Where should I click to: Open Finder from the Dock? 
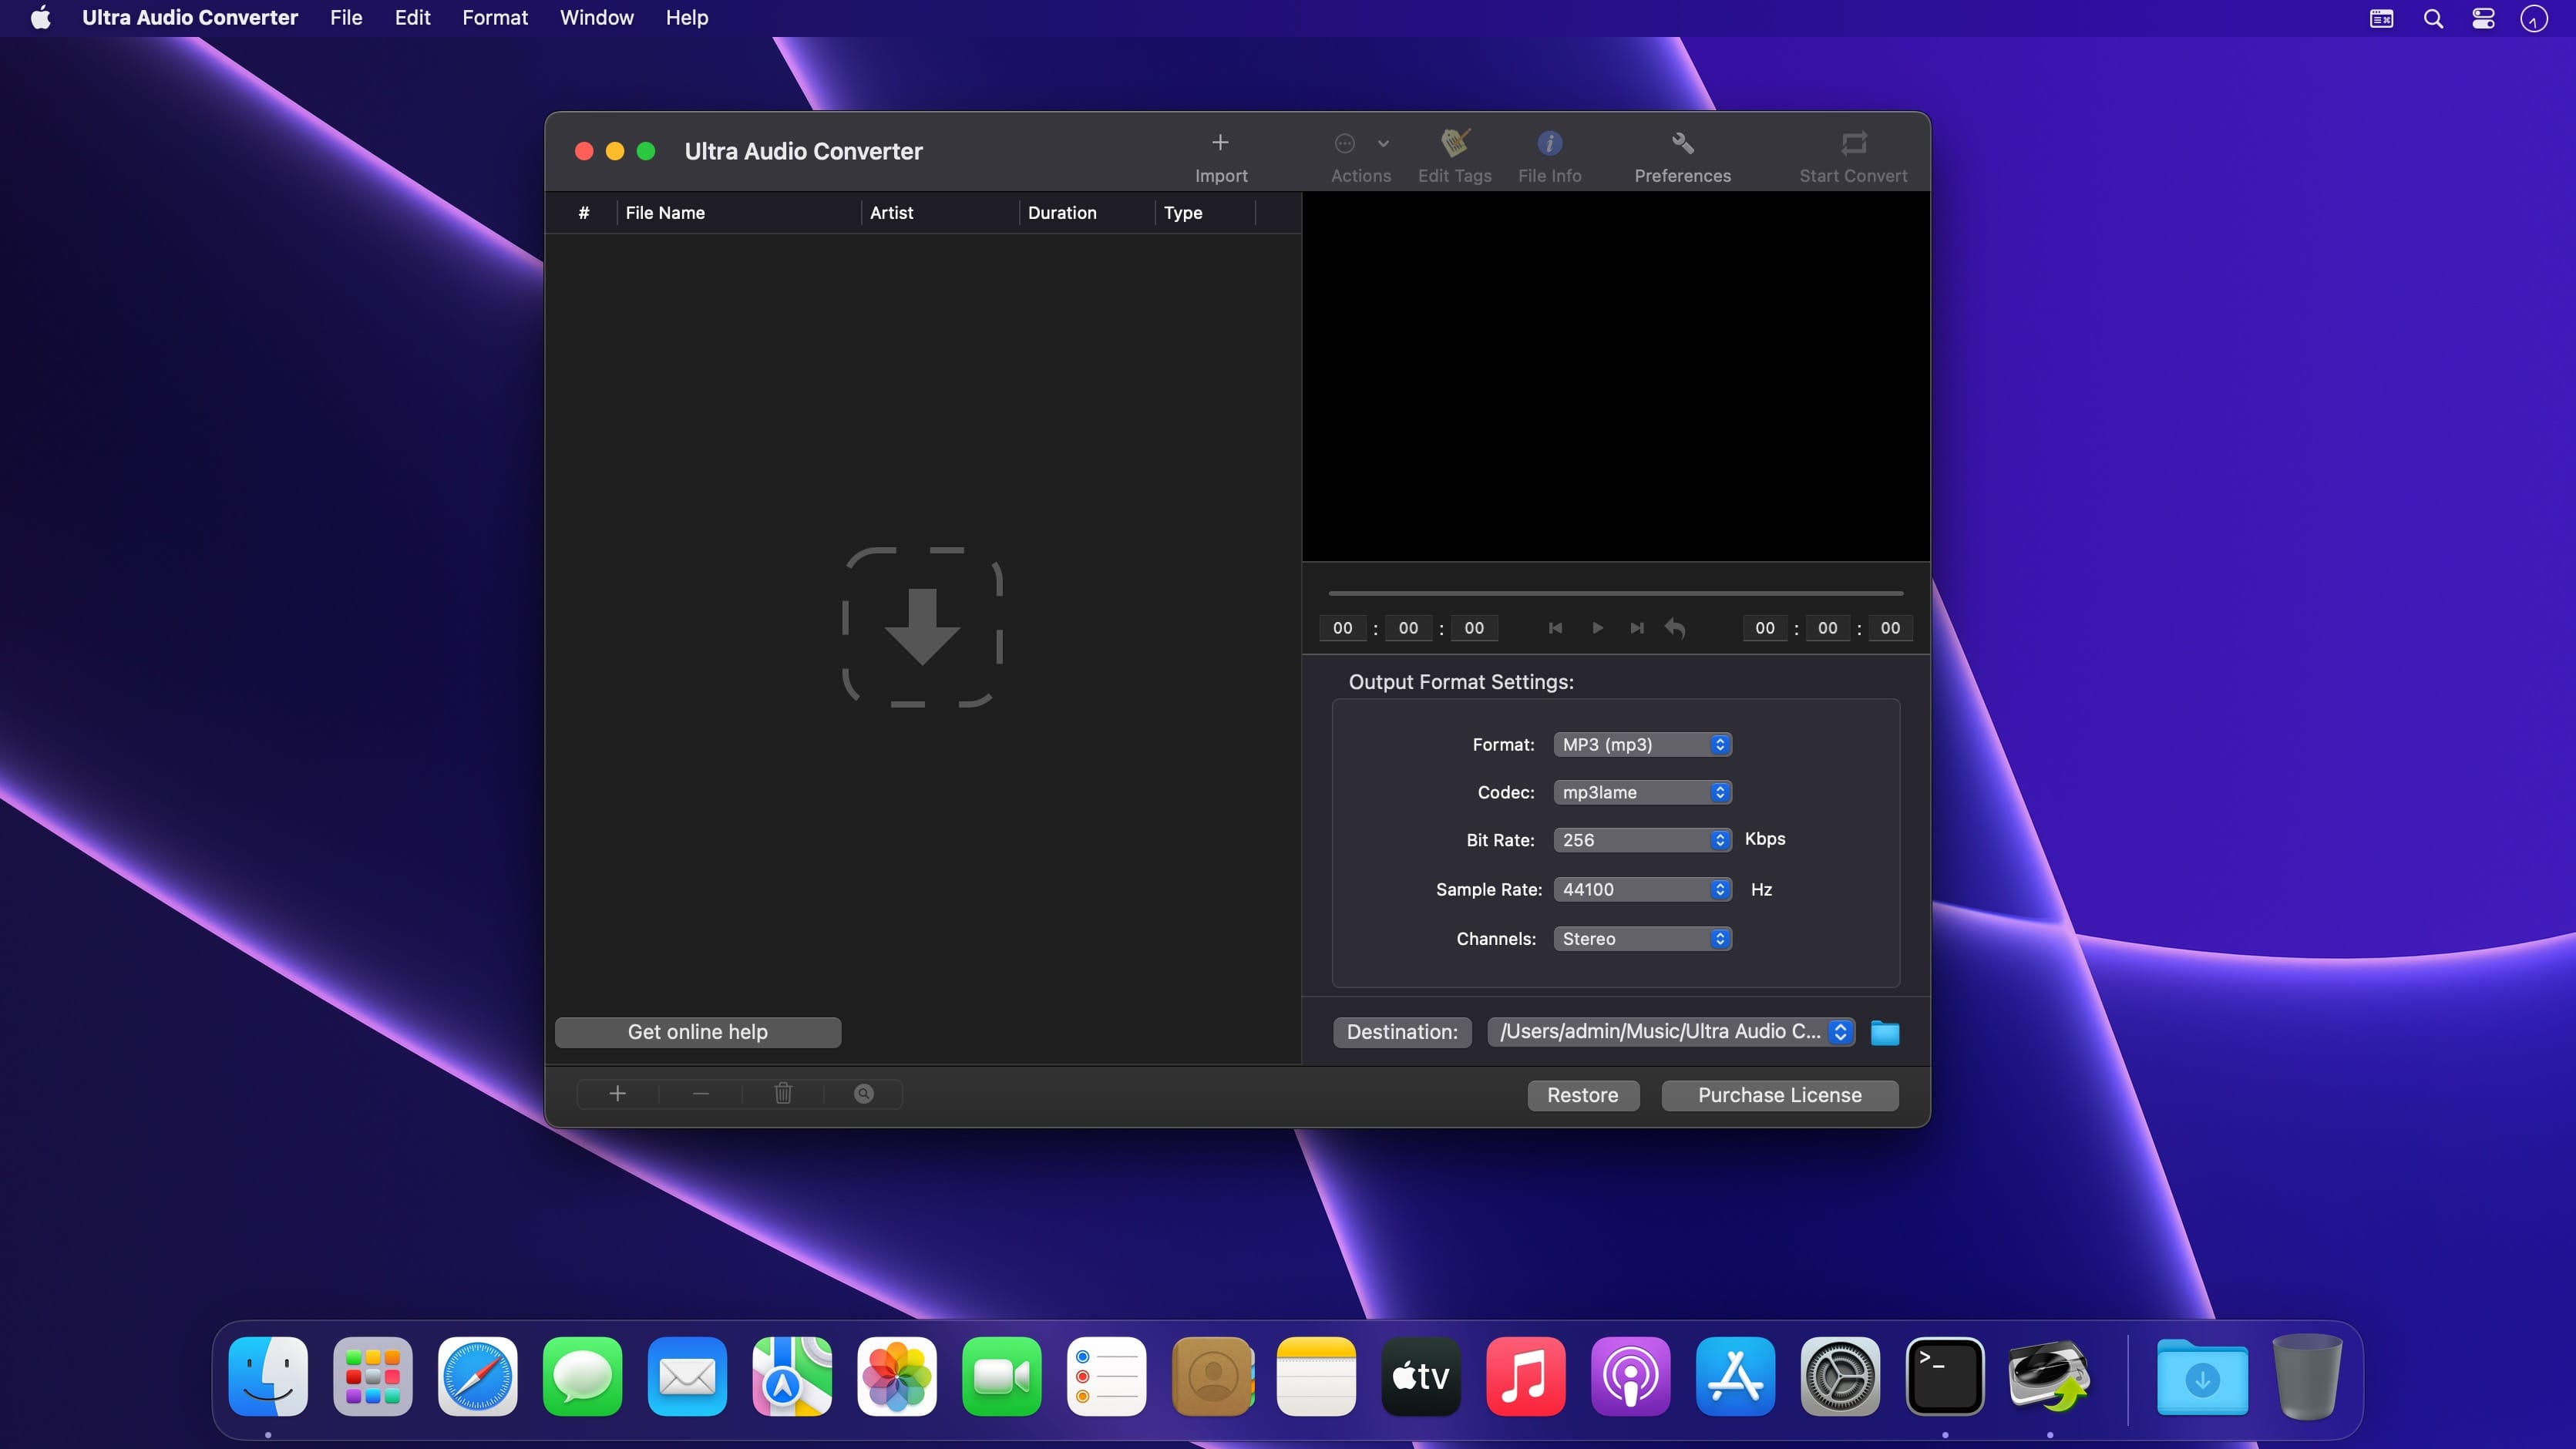point(268,1376)
